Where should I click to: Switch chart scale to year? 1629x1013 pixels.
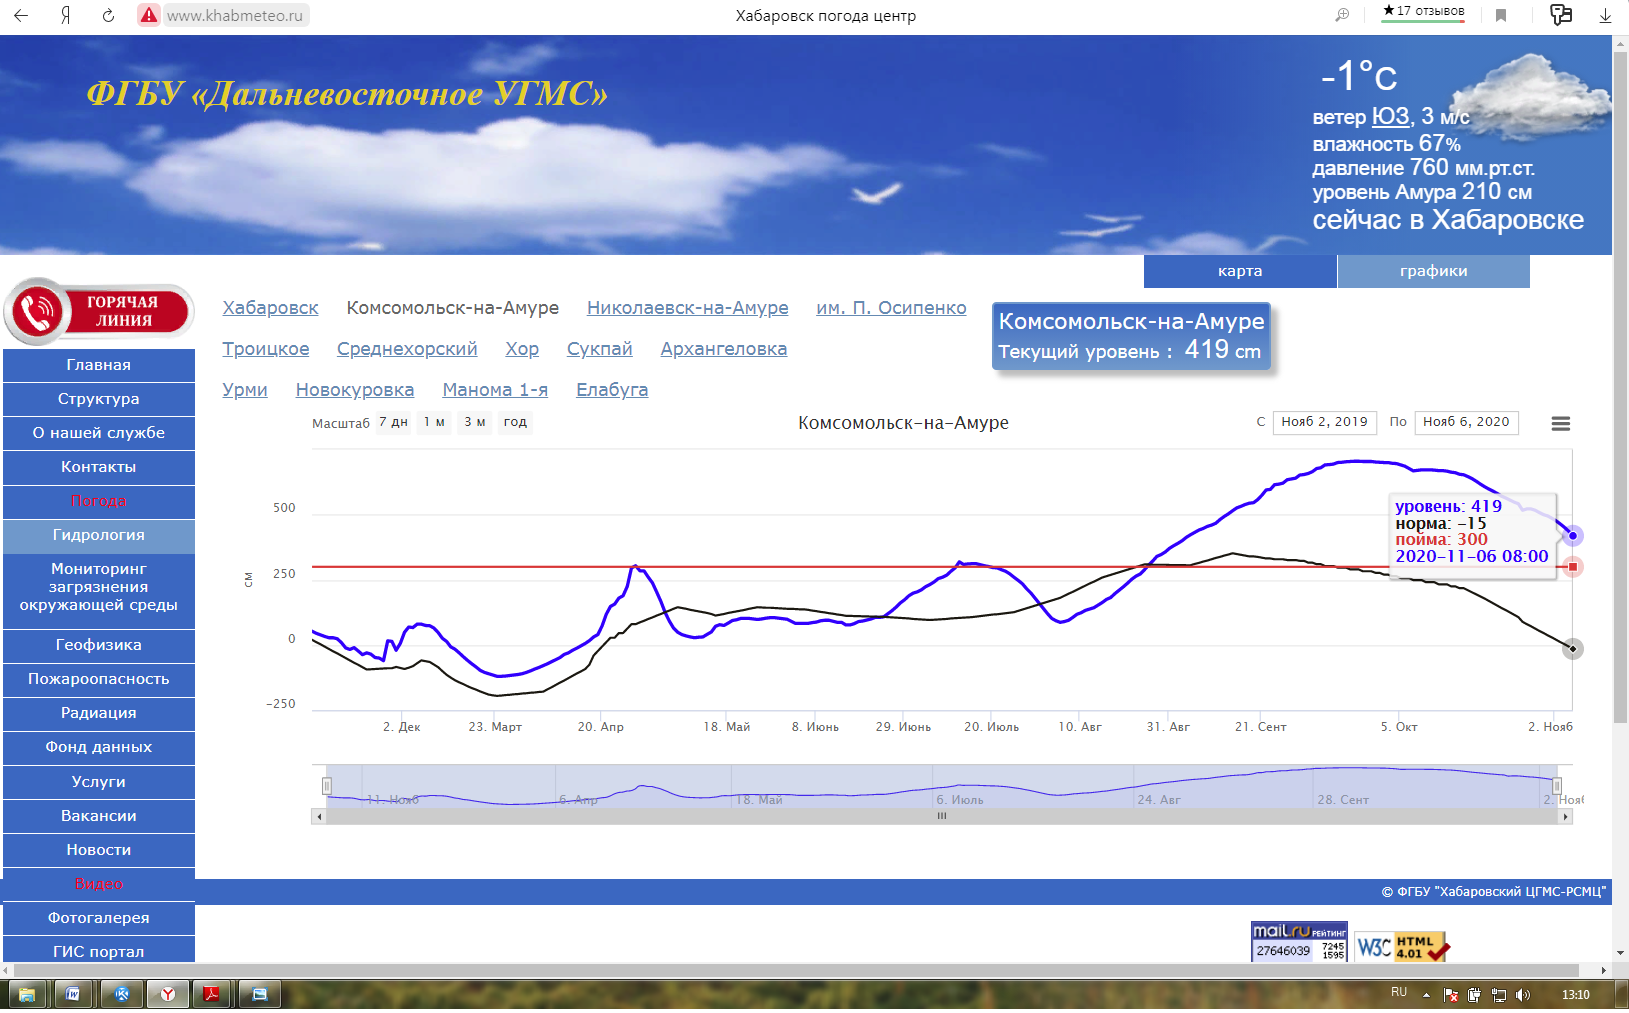click(515, 422)
